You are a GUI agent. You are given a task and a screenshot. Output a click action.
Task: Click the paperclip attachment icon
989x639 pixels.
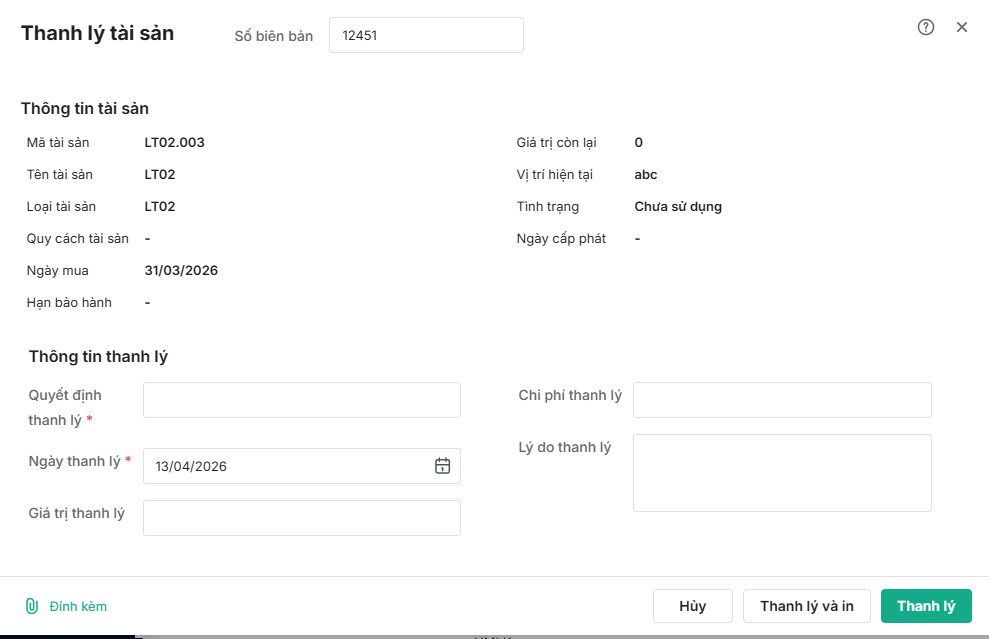[32, 606]
